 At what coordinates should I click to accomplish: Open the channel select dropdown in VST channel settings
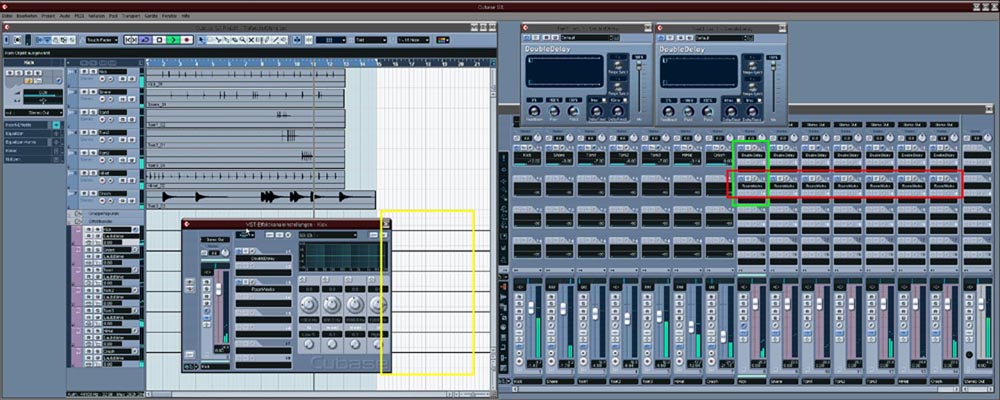click(246, 235)
